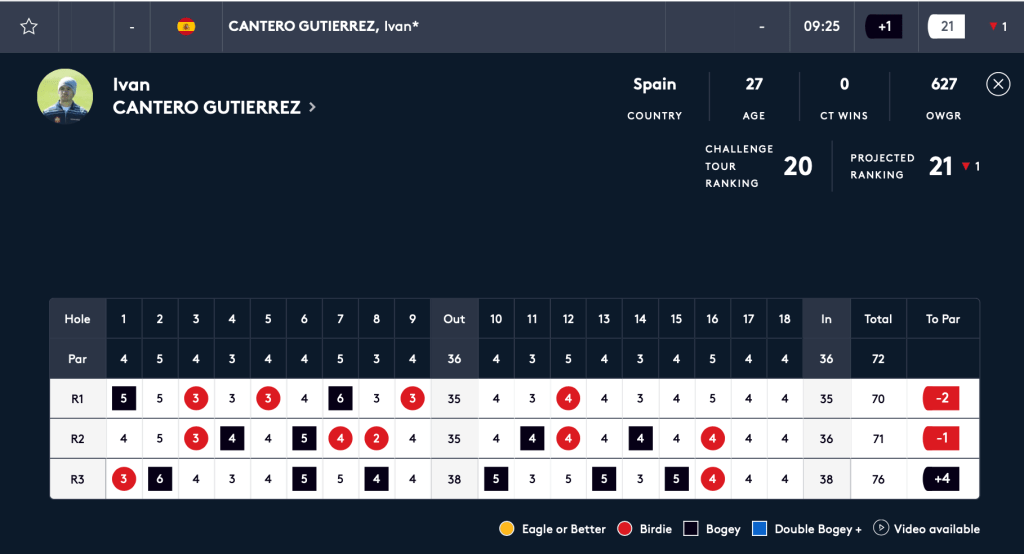Click the red ranking down arrow in top row

coord(991,27)
